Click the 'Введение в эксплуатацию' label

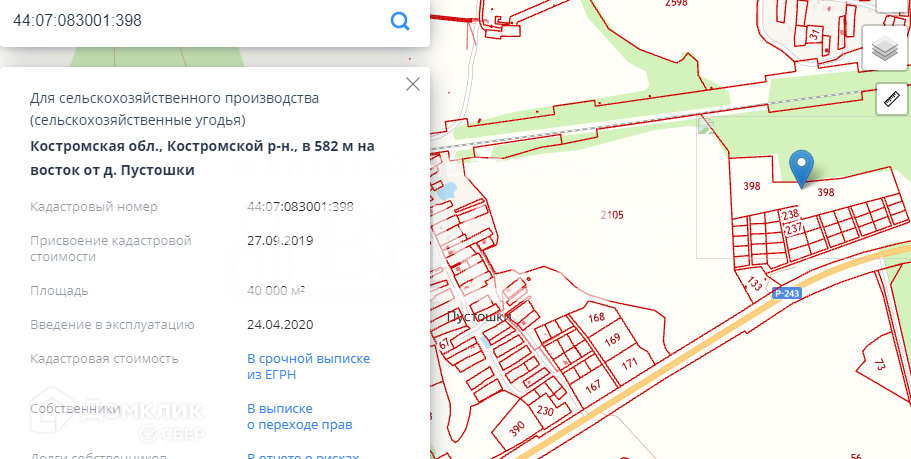click(112, 324)
